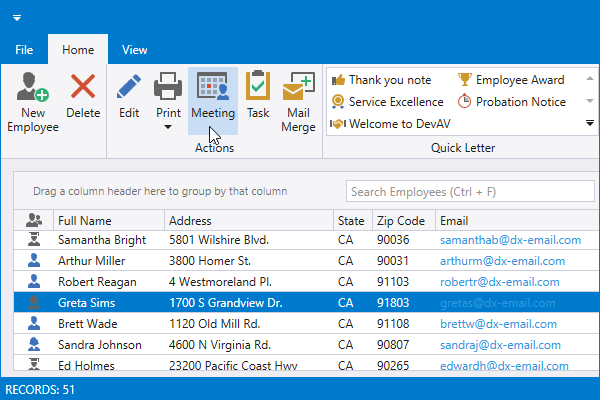Image resolution: width=600 pixels, height=400 pixels.
Task: Click the Edit pencil icon
Action: point(129,87)
